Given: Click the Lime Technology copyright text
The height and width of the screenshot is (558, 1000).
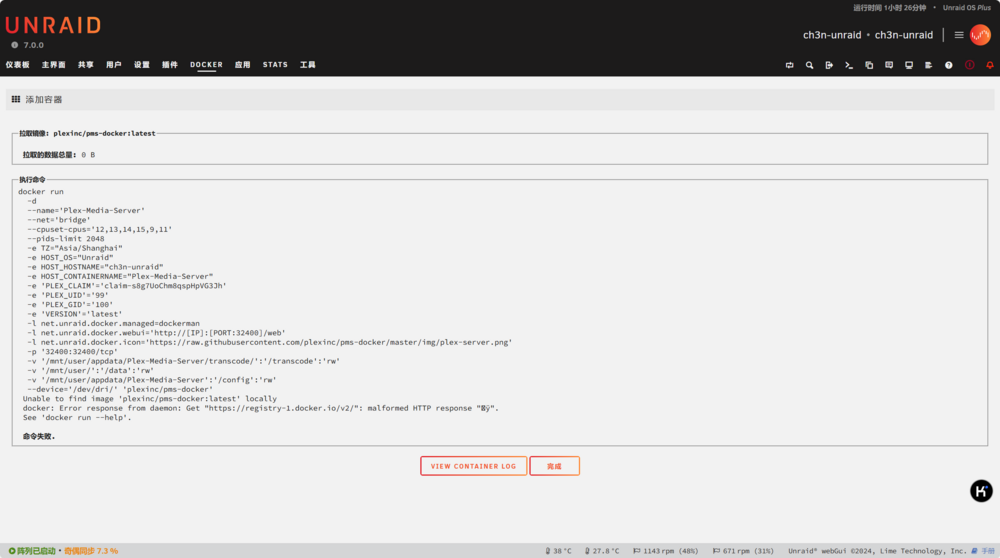Looking at the screenshot, I should click(878, 551).
